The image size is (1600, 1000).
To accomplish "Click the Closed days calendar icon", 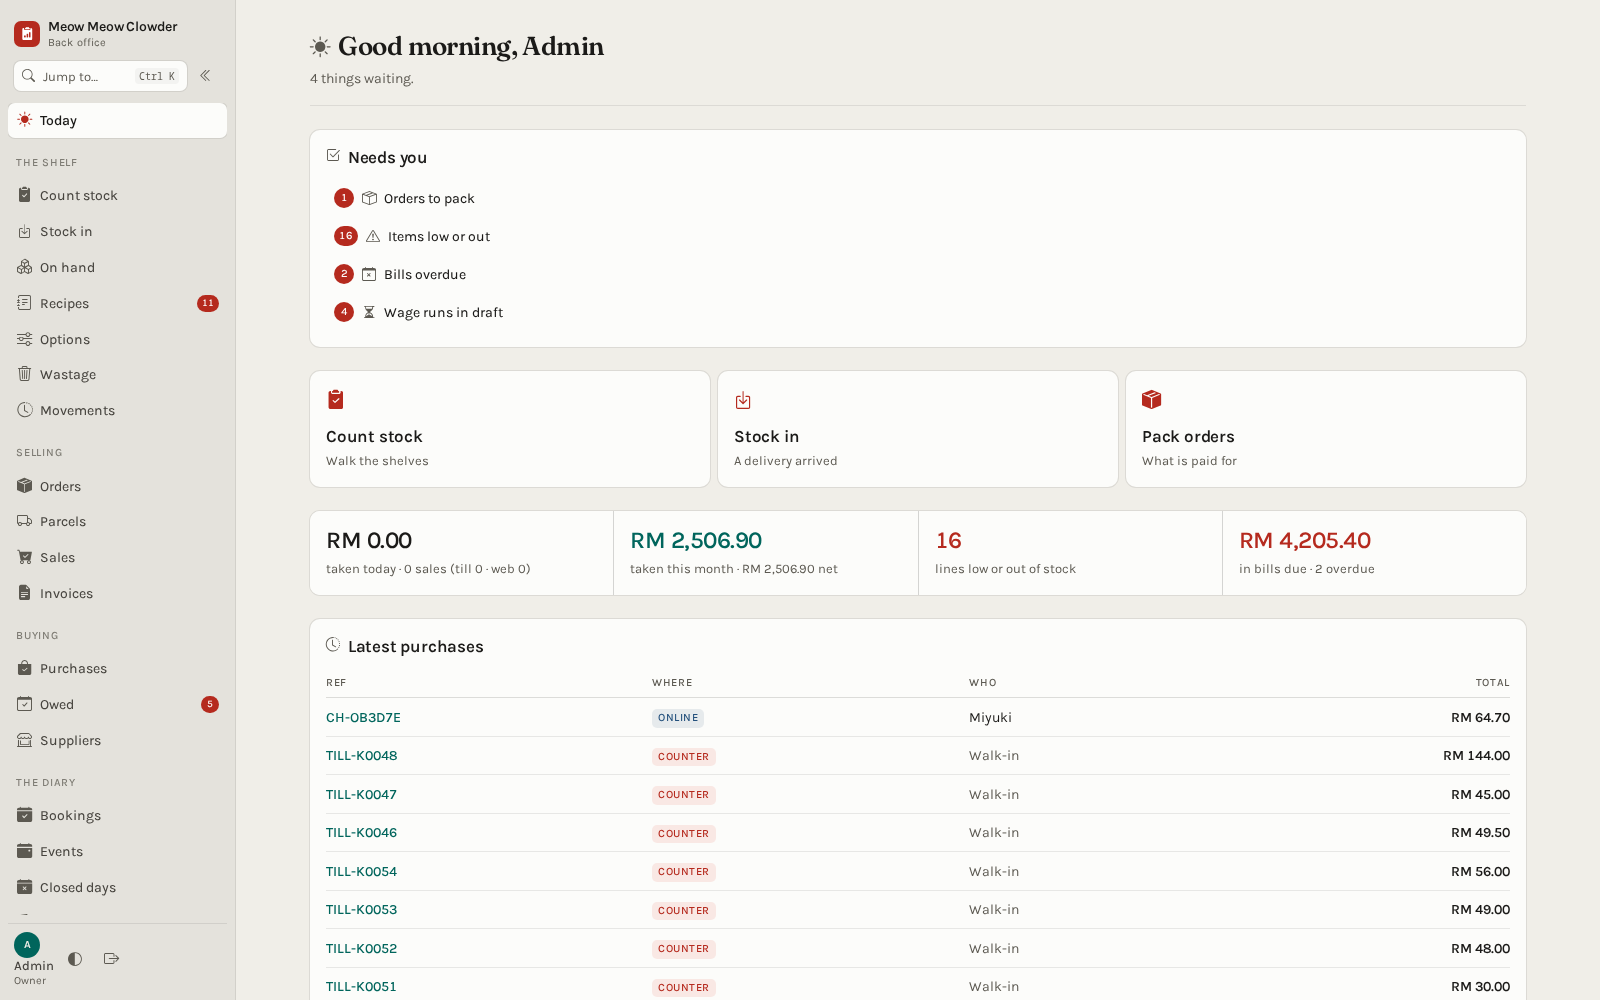I will [x=25, y=887].
